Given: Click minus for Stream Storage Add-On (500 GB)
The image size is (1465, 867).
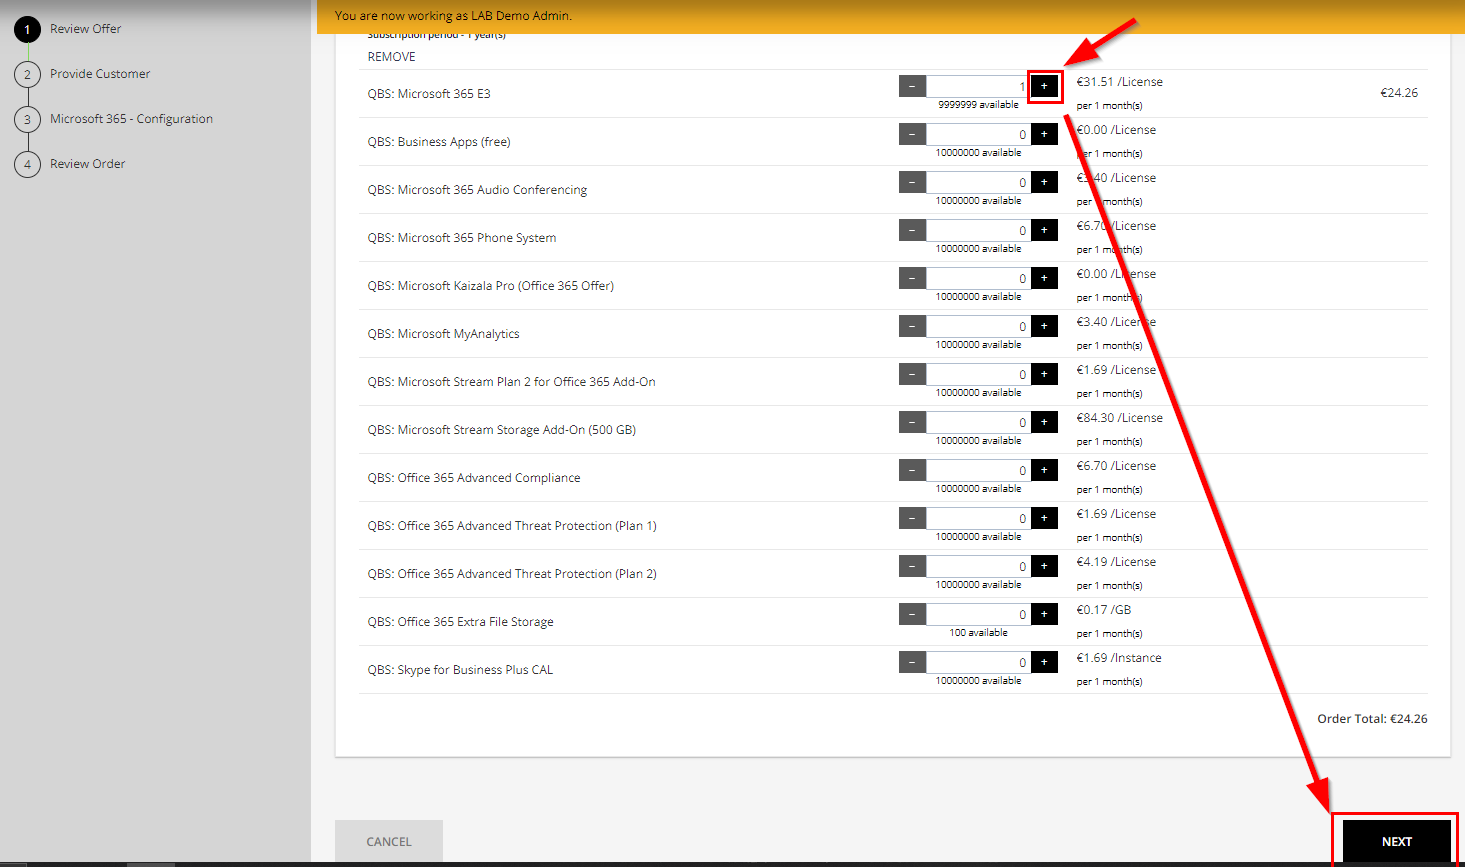Looking at the screenshot, I should (912, 422).
